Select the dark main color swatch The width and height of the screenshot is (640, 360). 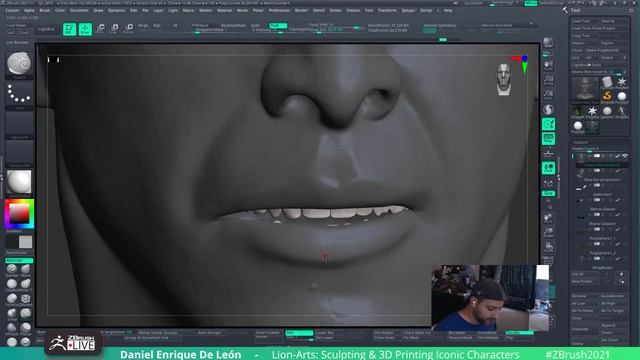click(11, 242)
